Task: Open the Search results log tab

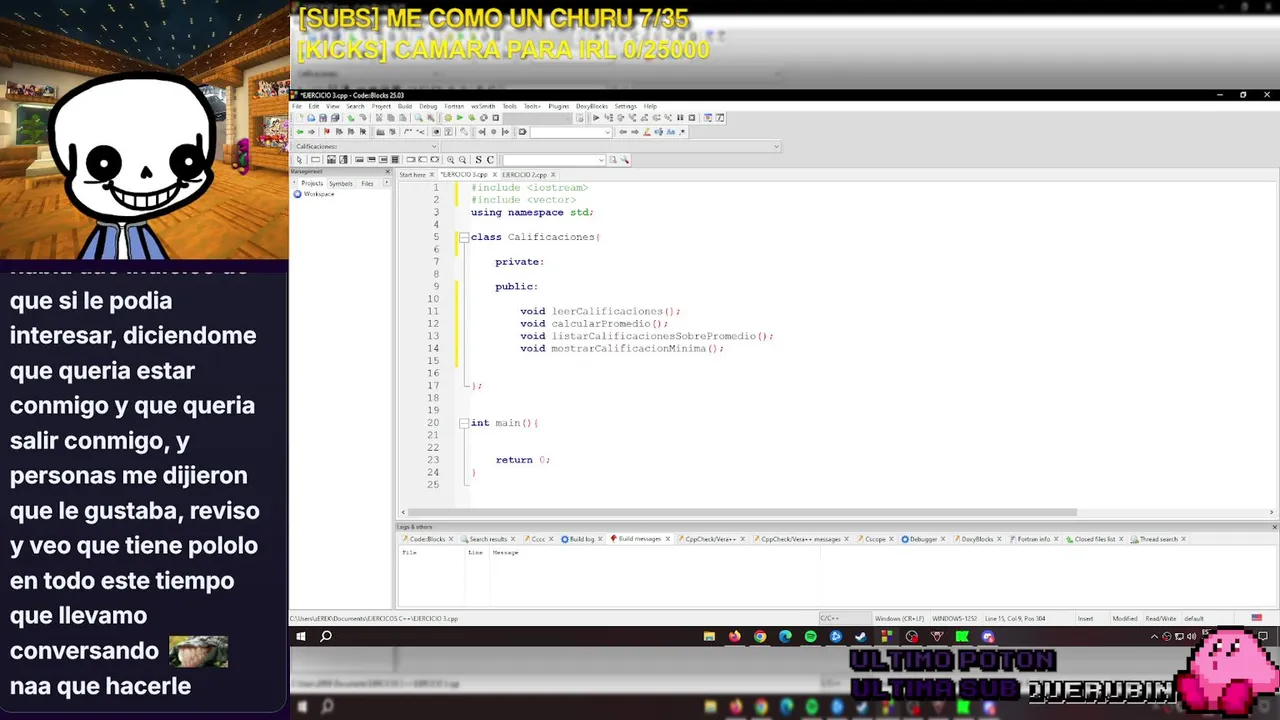Action: click(488, 539)
